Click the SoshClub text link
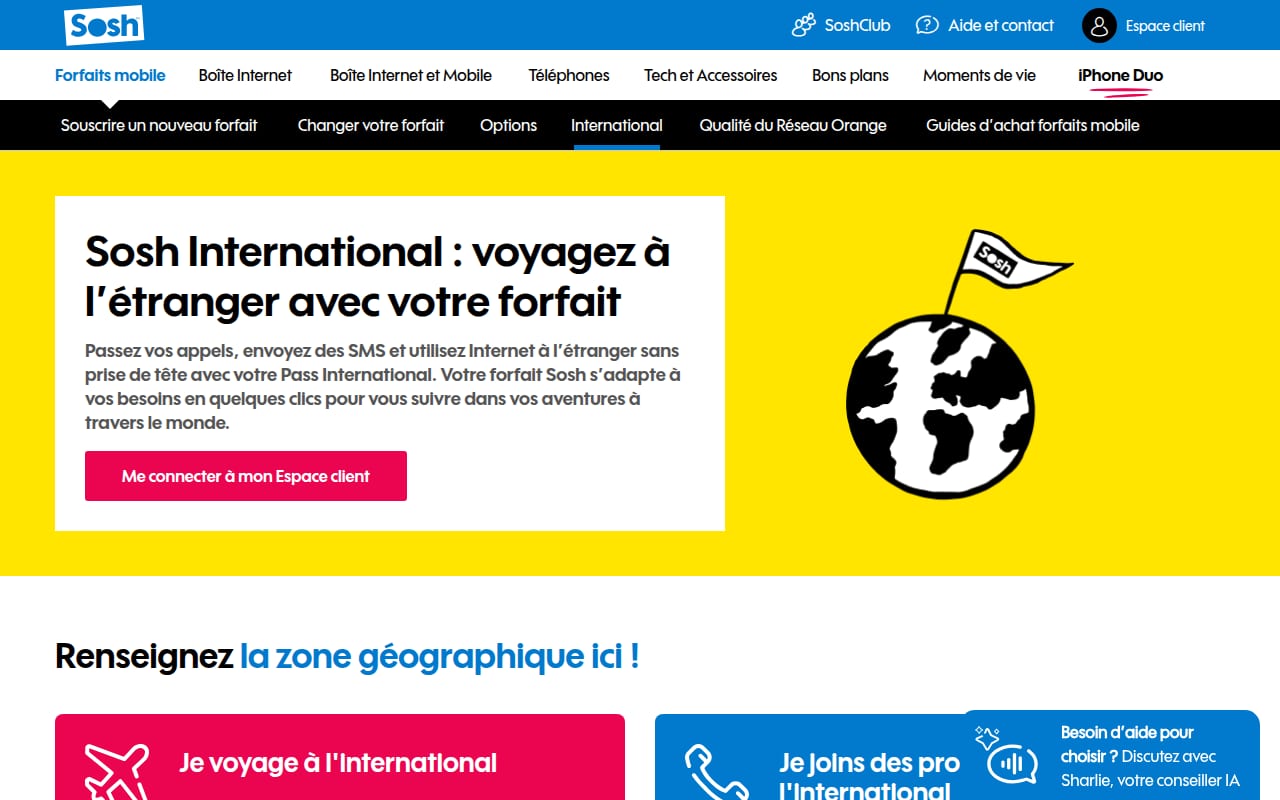This screenshot has height=800, width=1280. tap(857, 25)
